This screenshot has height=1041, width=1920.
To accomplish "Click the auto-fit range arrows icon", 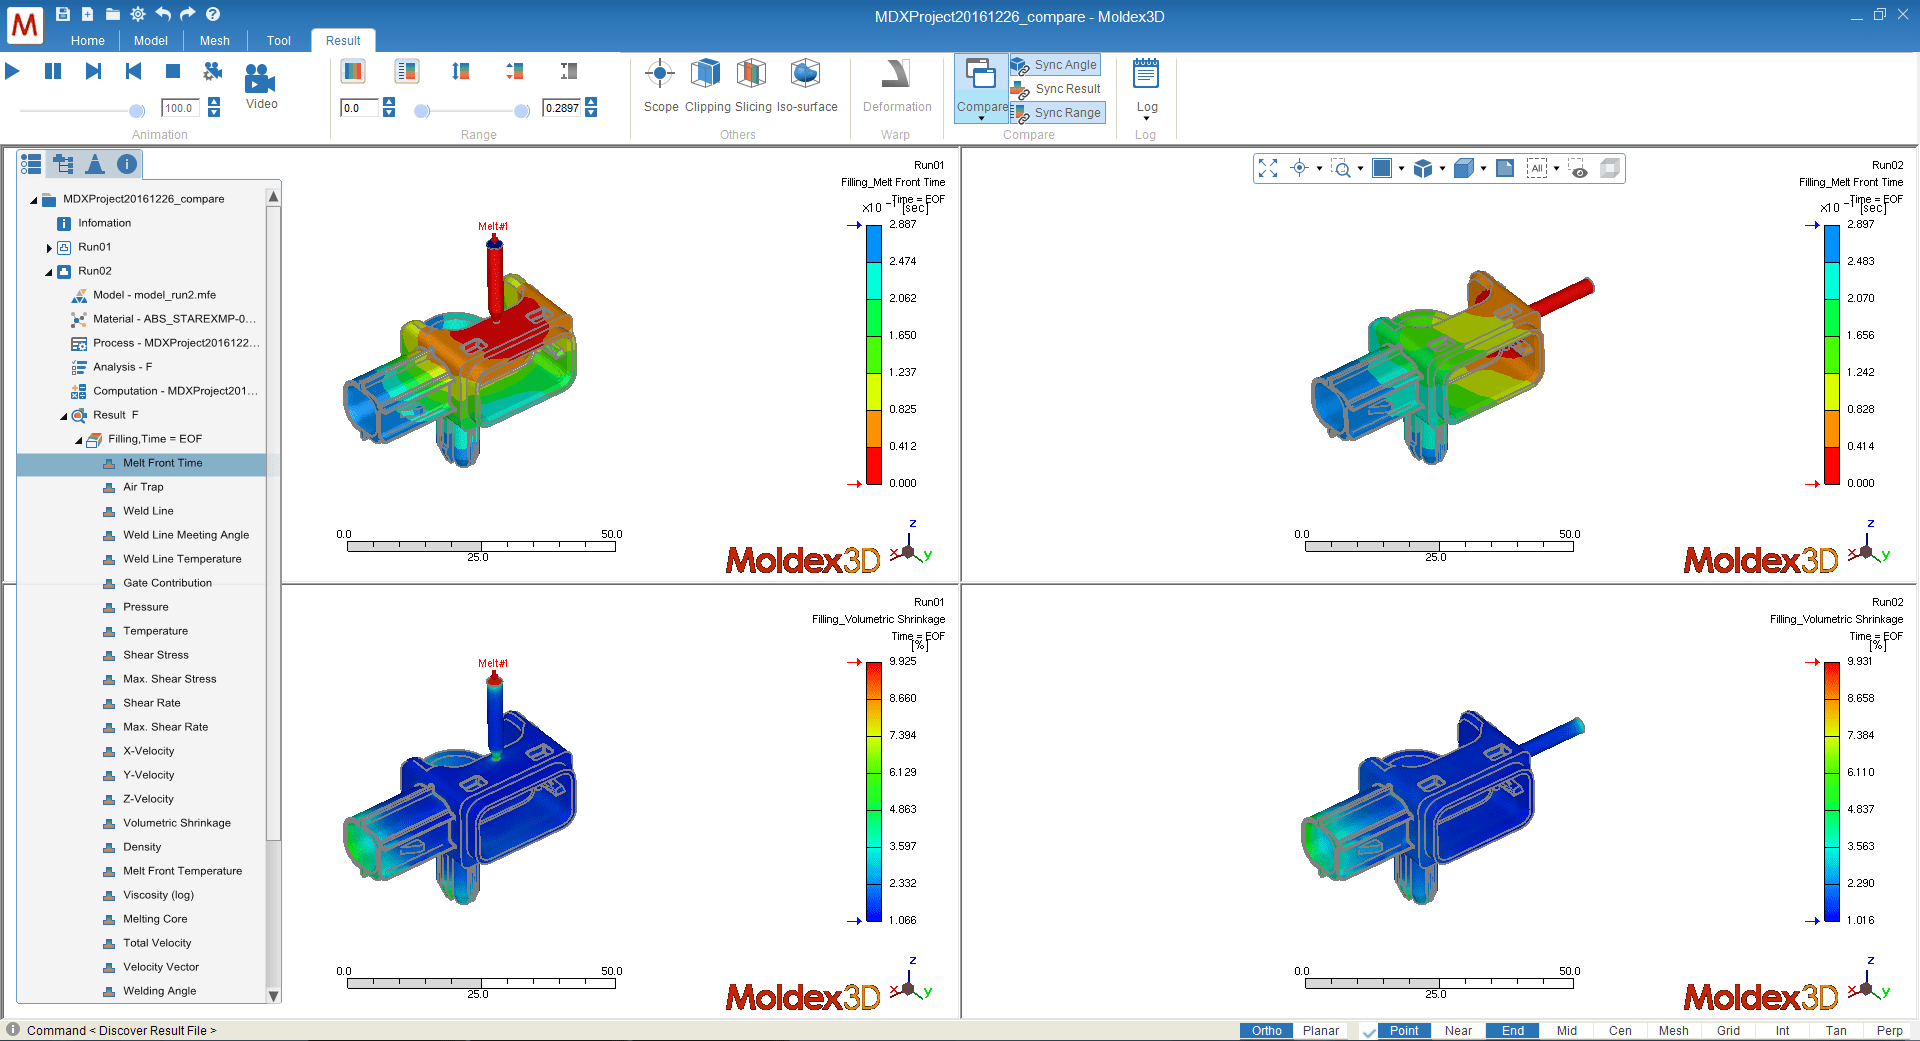I will 460,71.
